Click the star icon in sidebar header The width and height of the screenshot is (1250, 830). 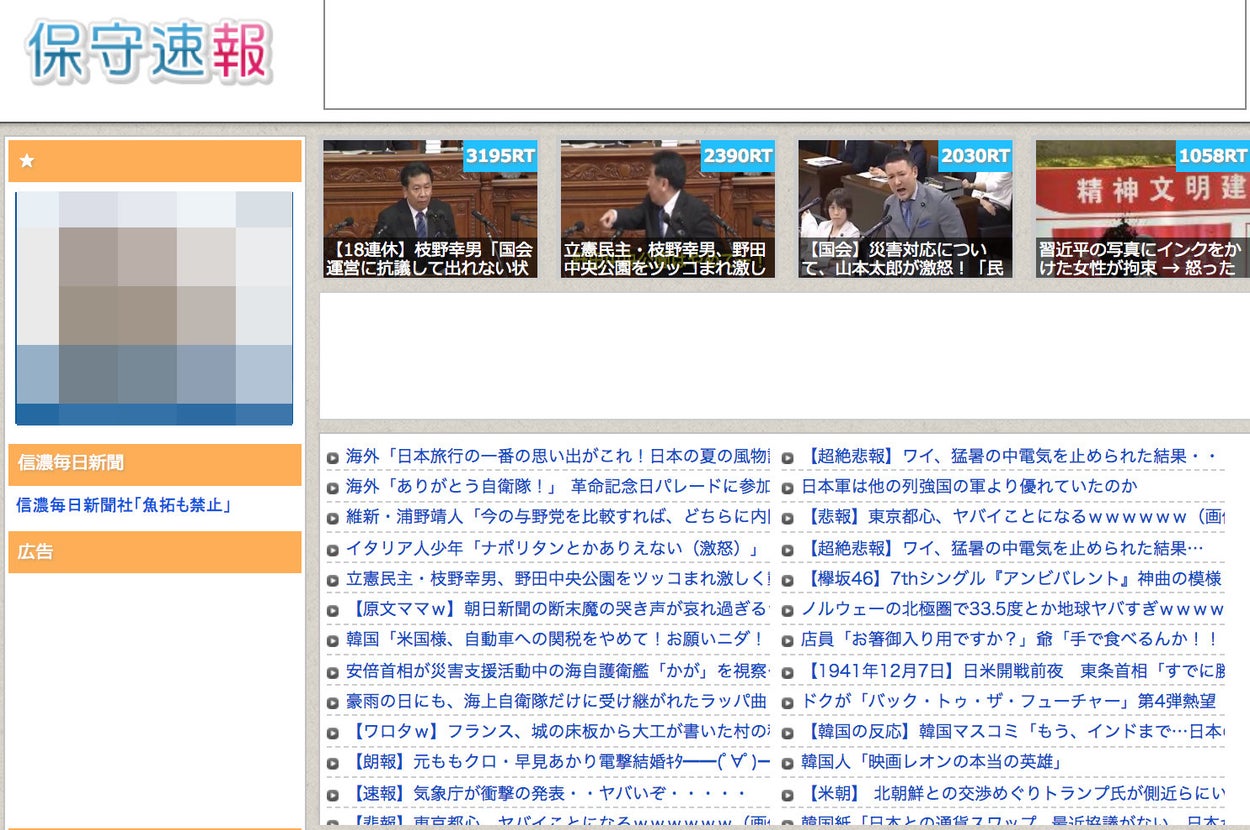point(27,161)
